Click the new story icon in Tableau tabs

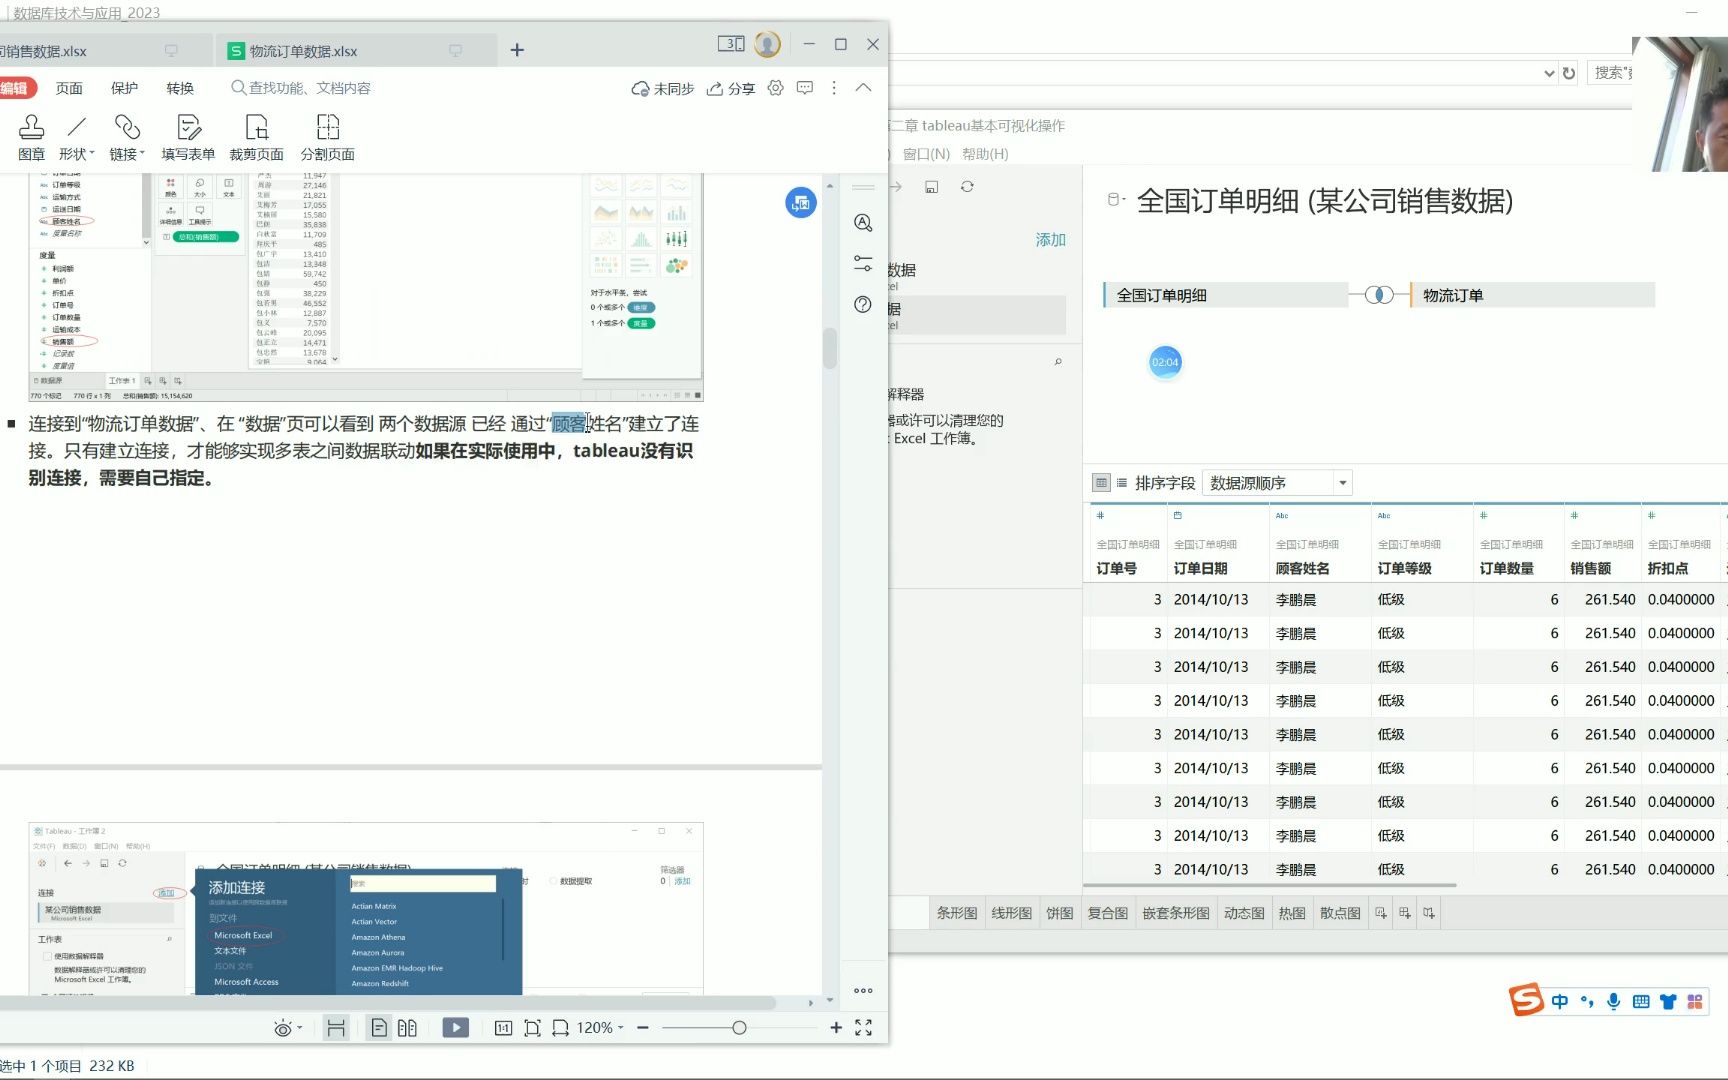click(x=1429, y=913)
